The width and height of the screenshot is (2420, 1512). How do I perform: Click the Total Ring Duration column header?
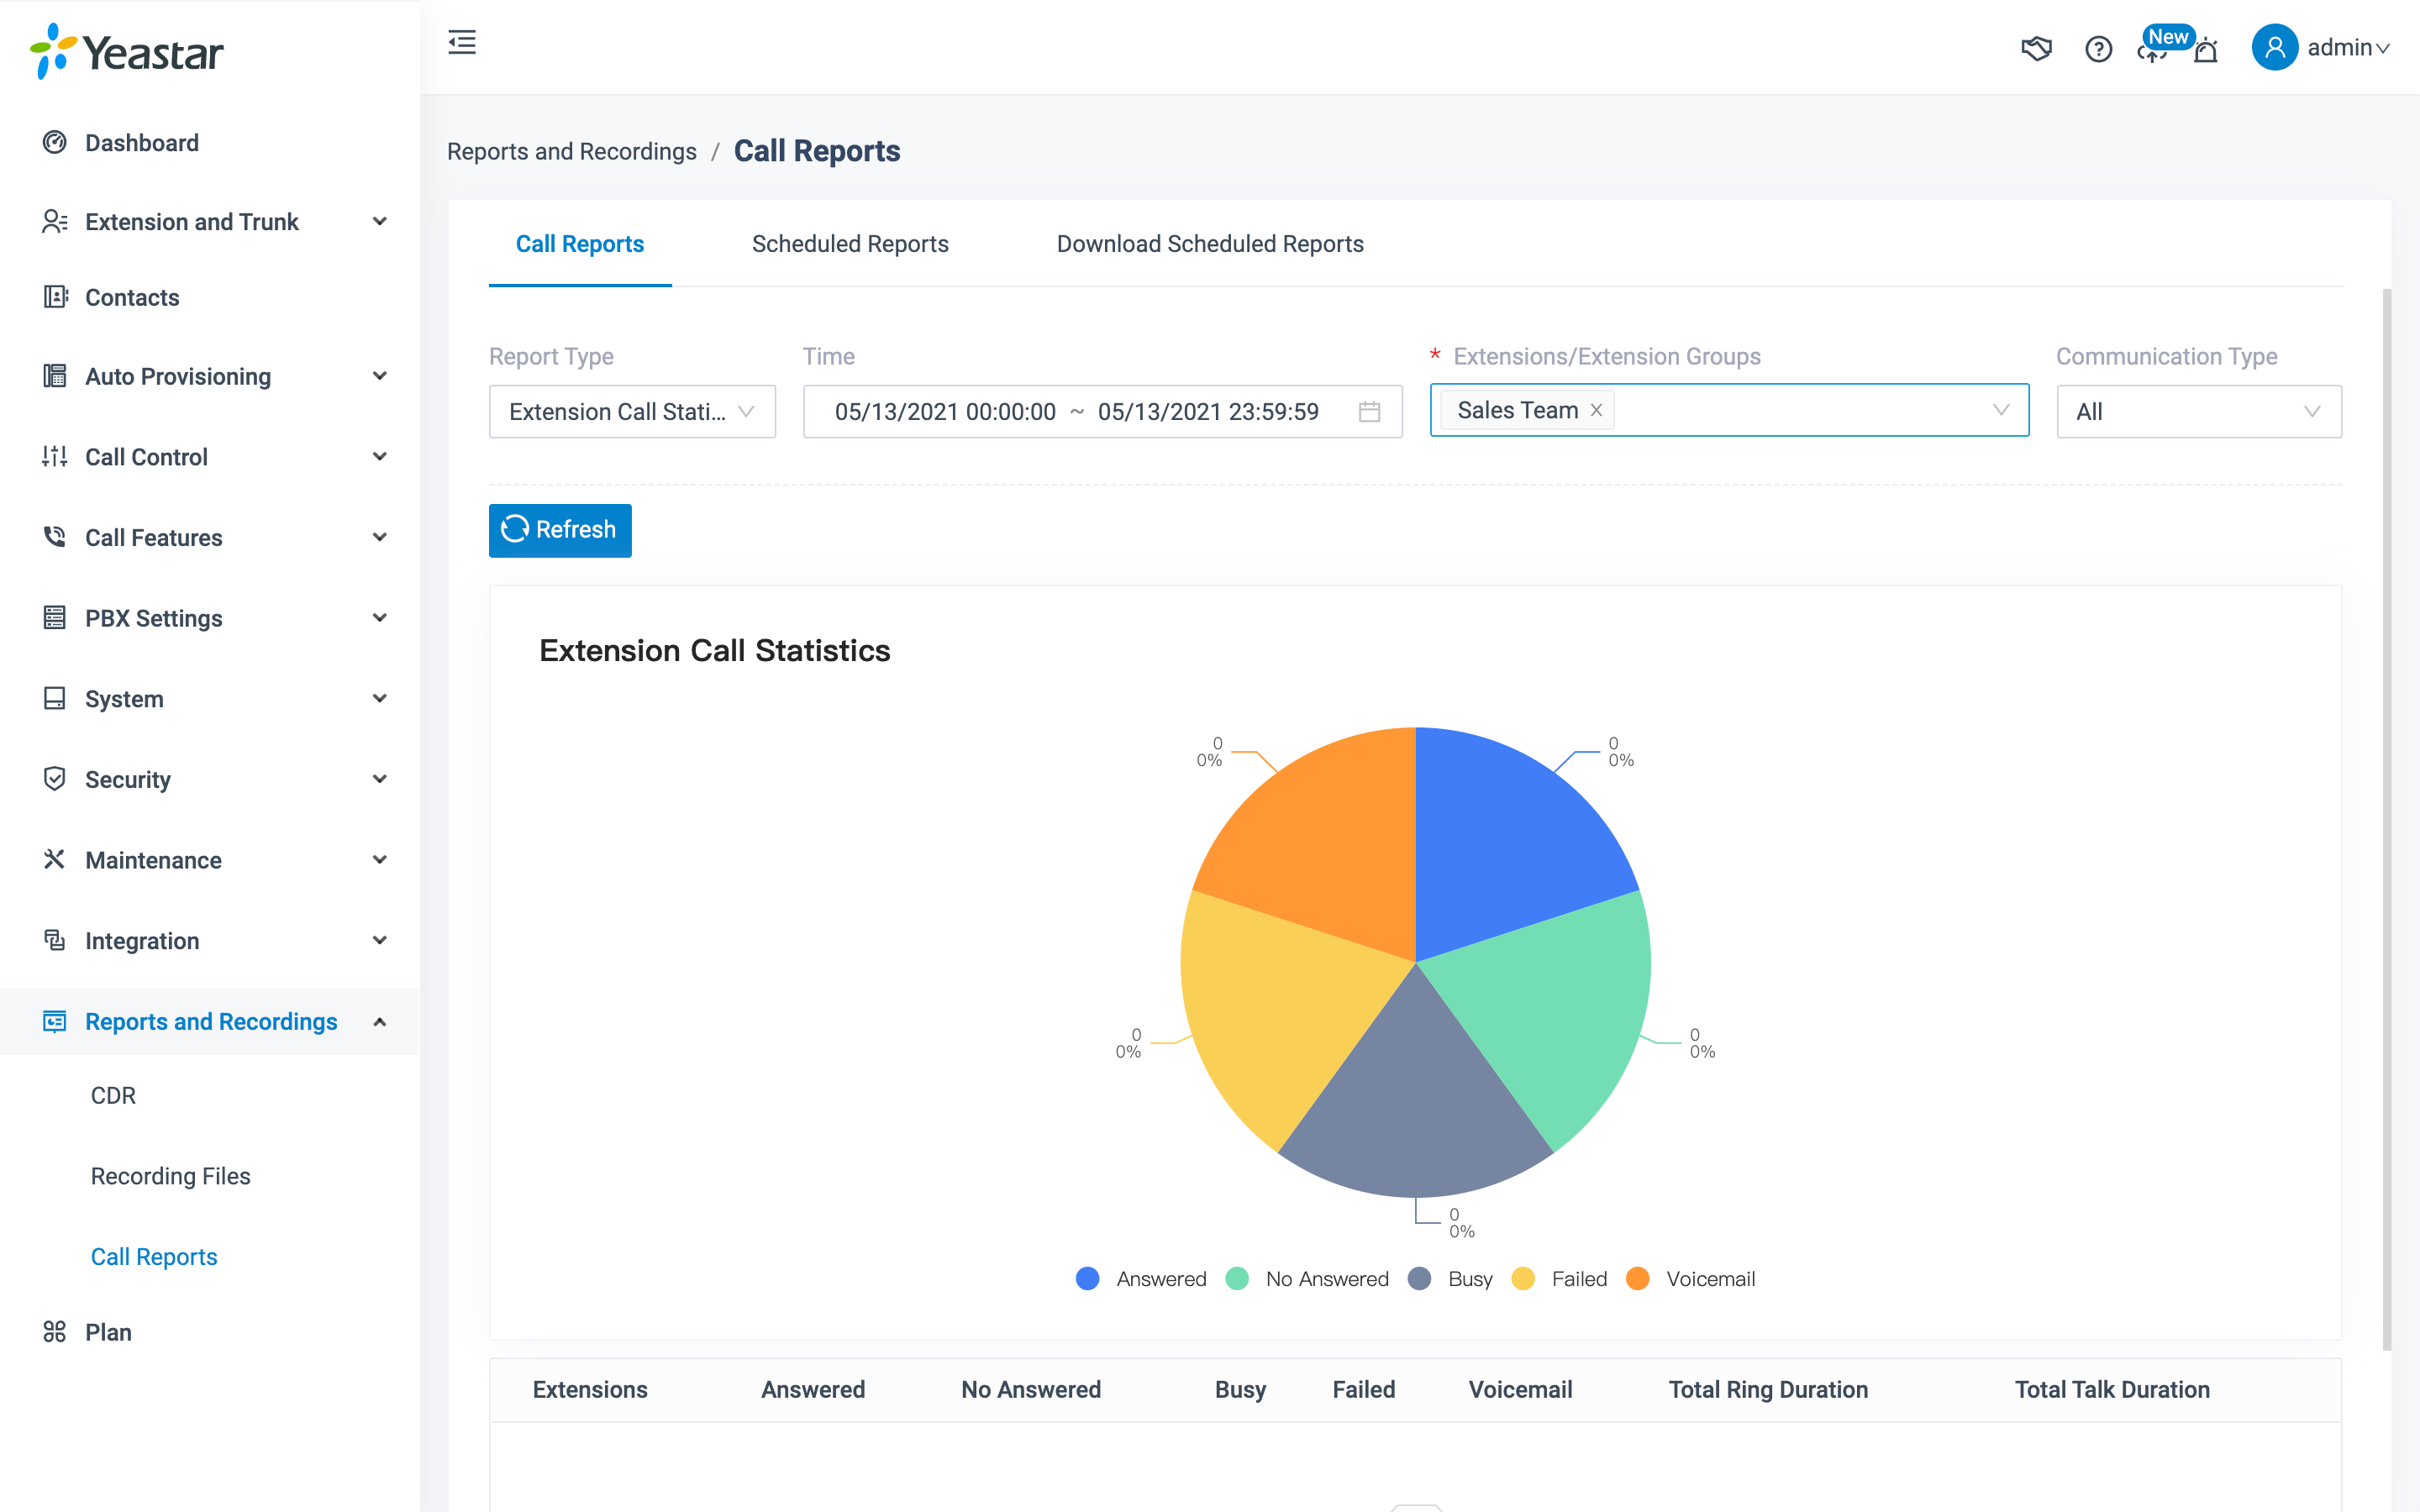[1768, 1389]
